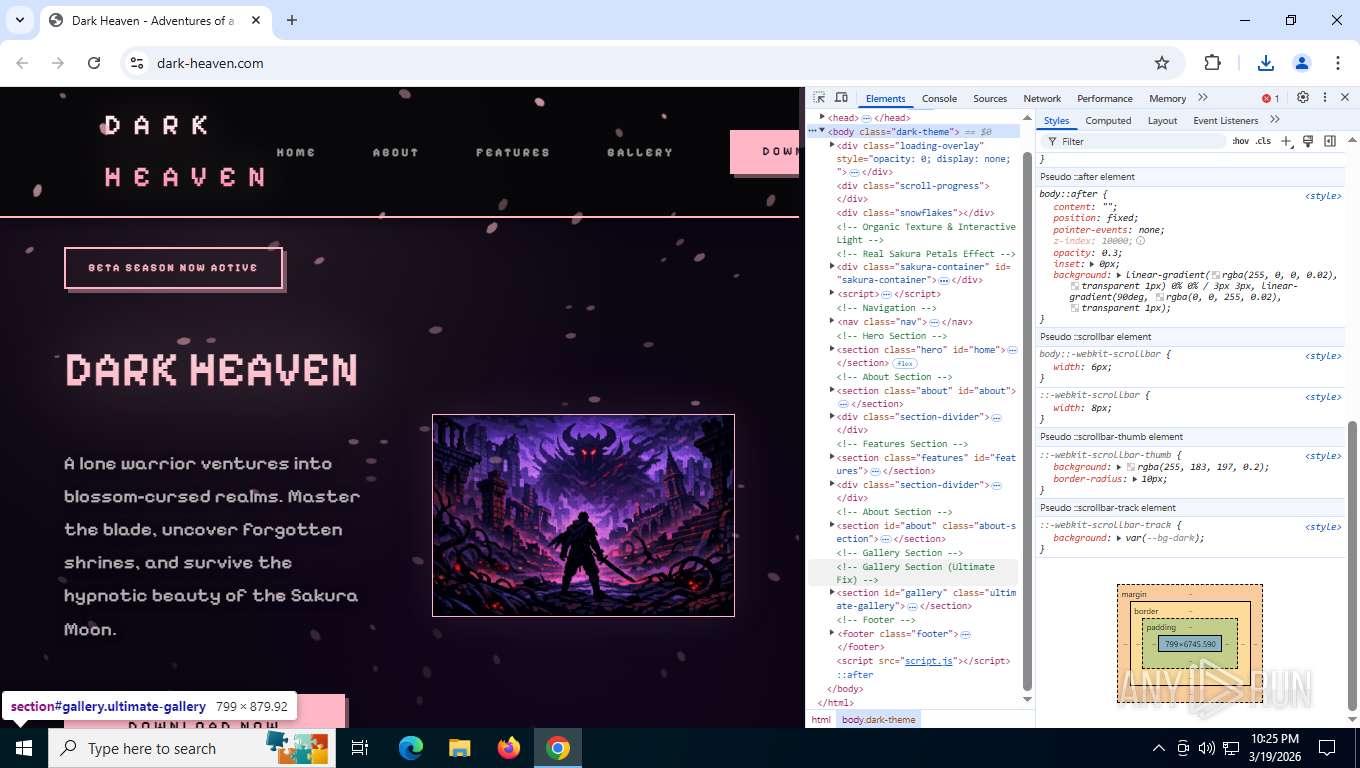Launch Firefox from taskbar
1360x768 pixels.
pos(509,748)
